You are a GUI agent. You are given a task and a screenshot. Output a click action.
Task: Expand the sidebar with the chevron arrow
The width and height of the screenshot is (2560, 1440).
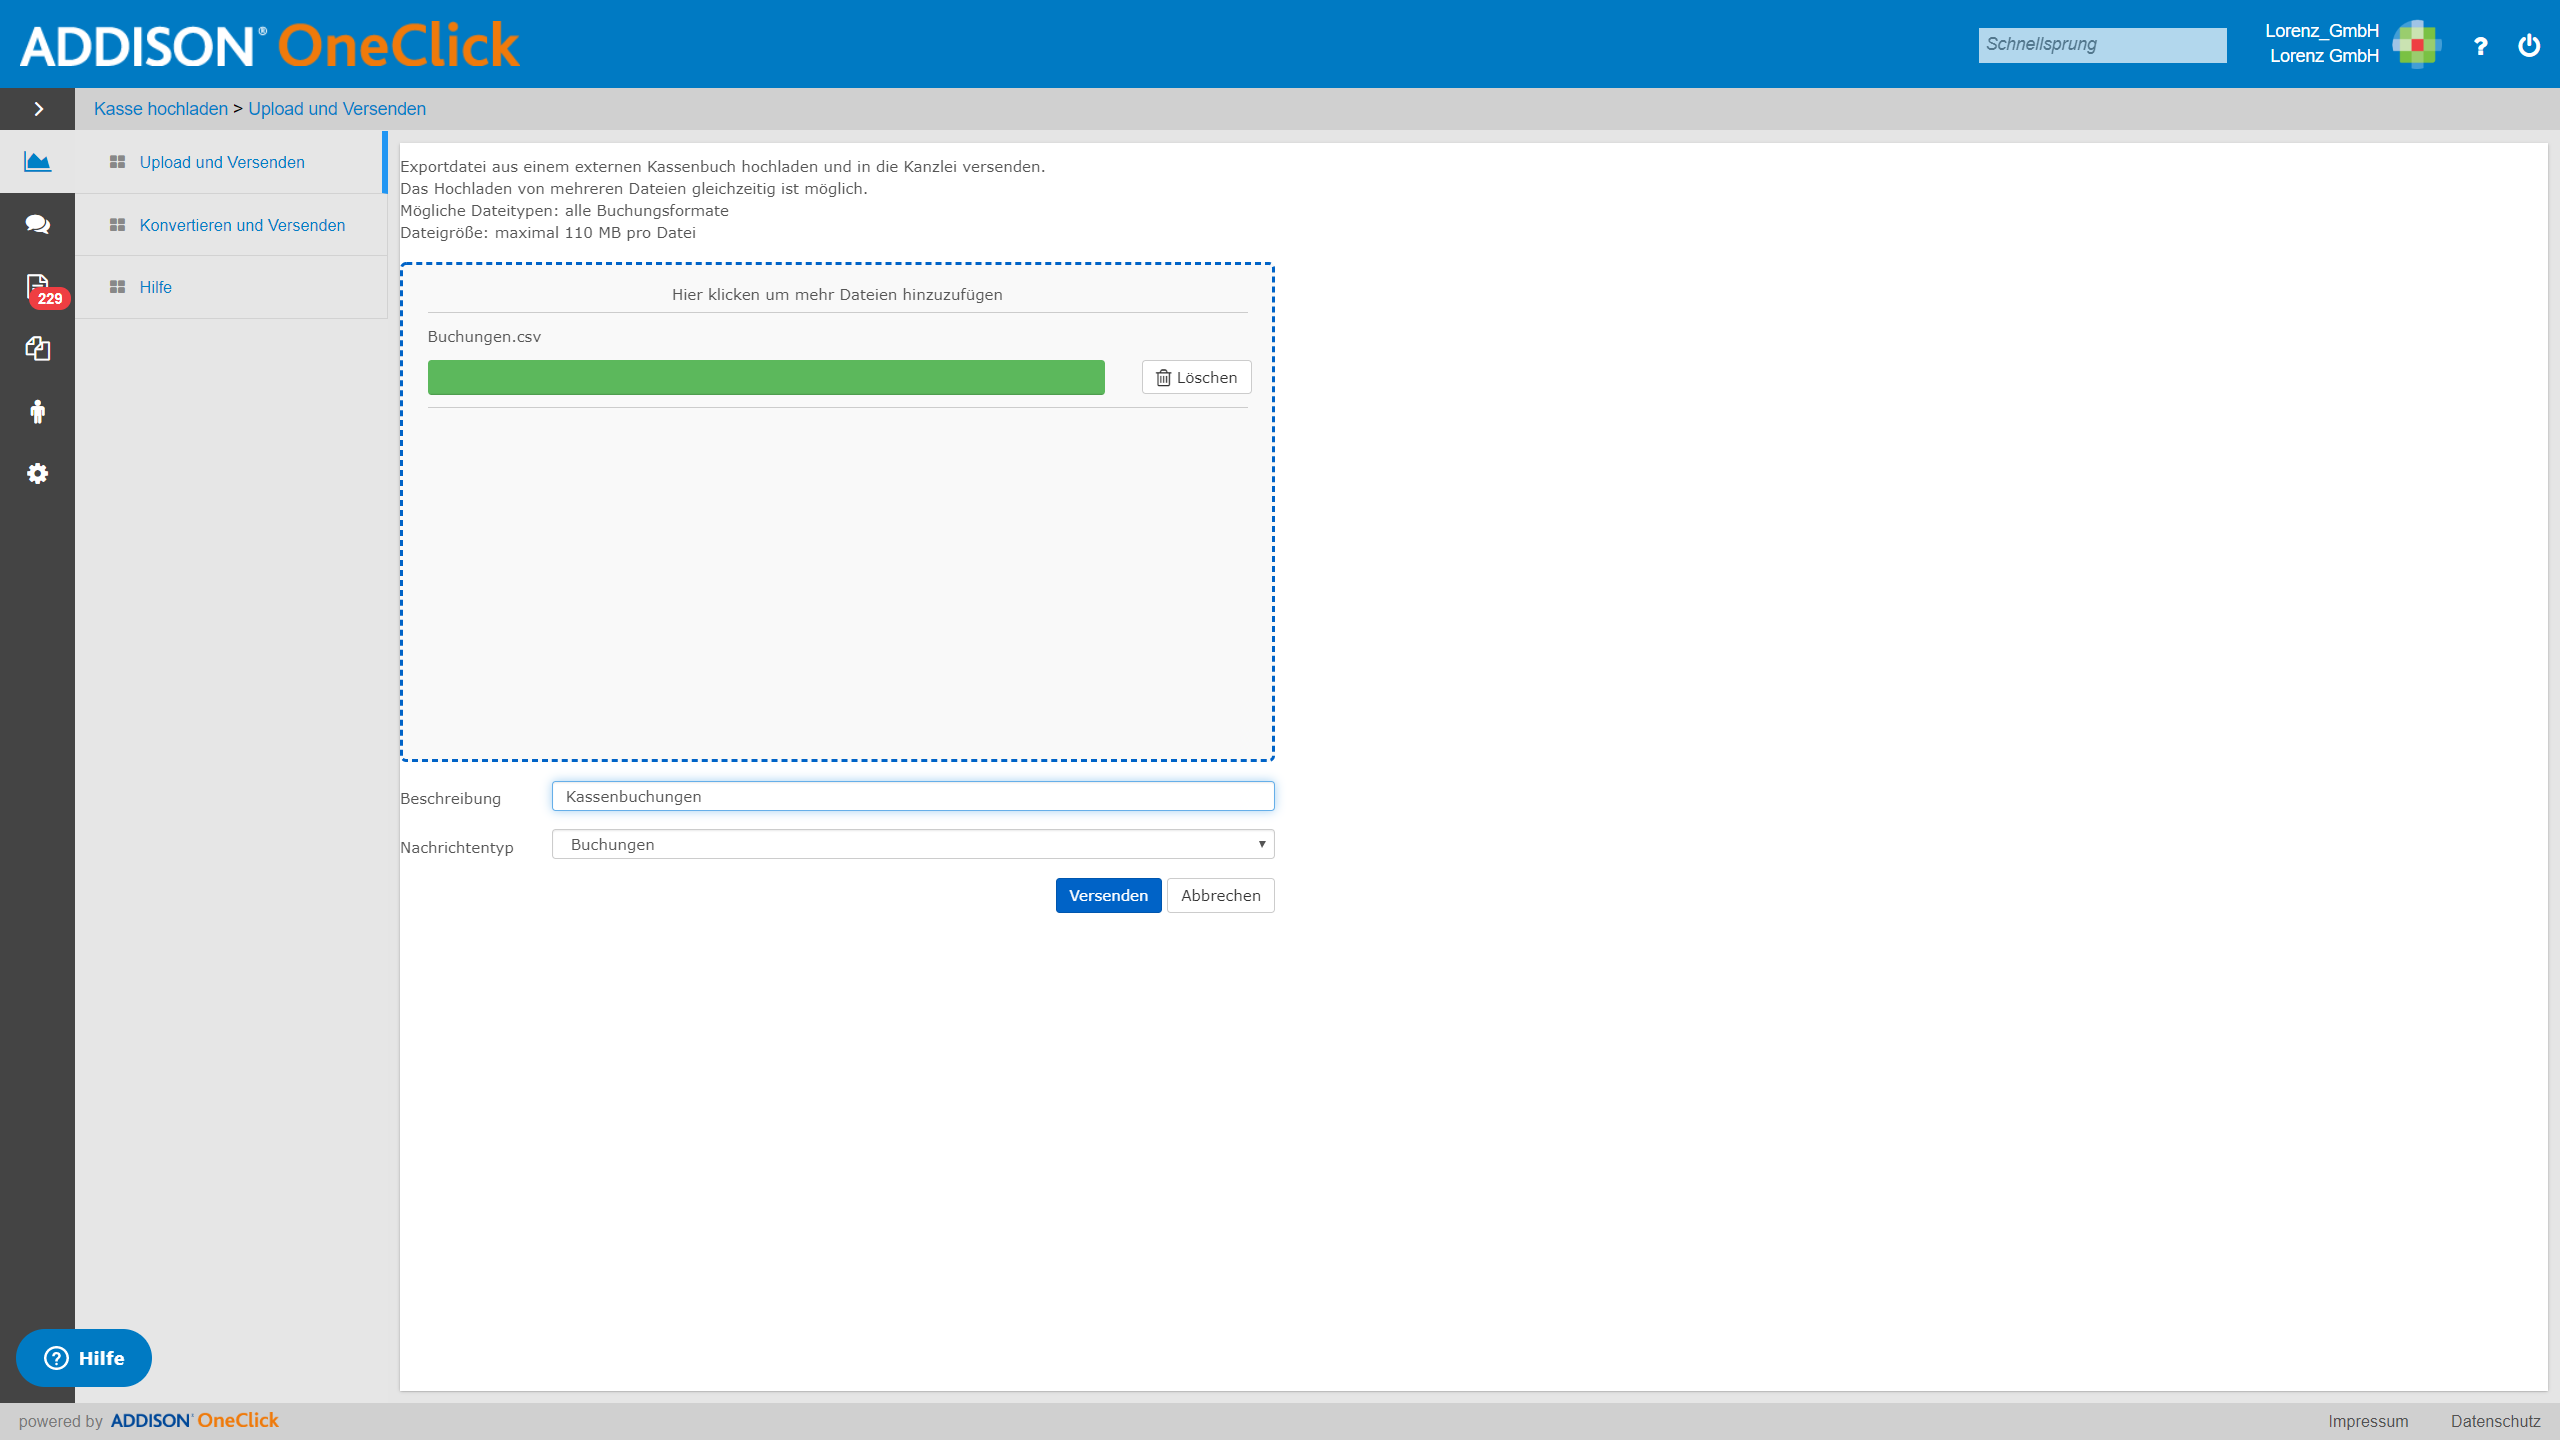click(x=38, y=109)
